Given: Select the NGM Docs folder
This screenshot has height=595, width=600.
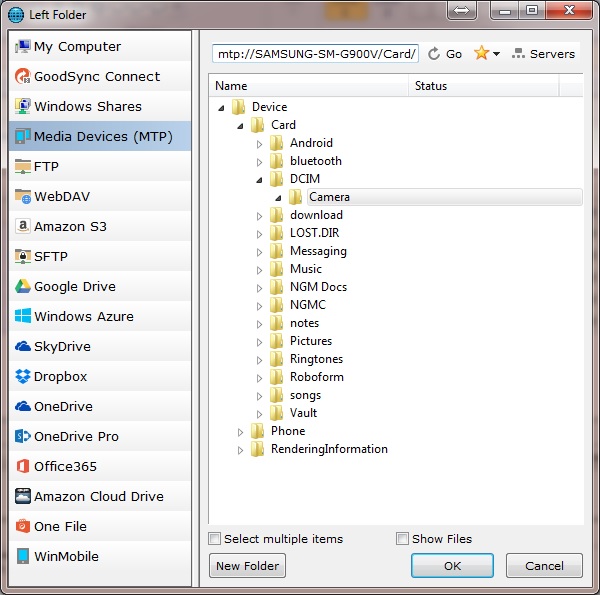Looking at the screenshot, I should [x=318, y=287].
